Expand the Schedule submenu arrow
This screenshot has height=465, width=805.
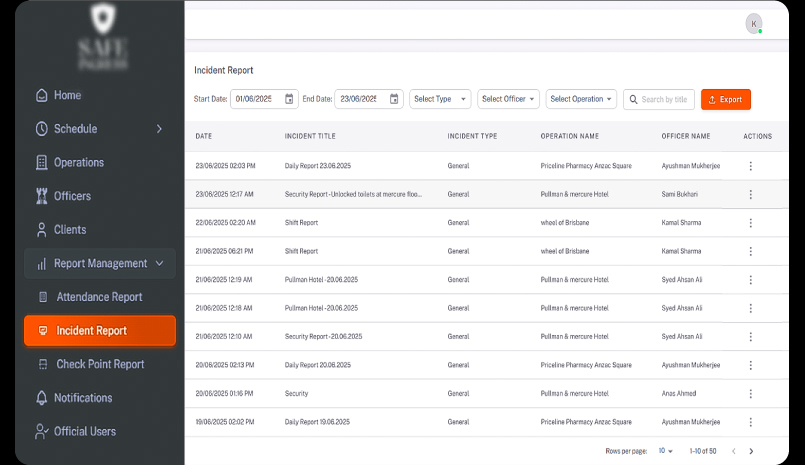pos(159,129)
